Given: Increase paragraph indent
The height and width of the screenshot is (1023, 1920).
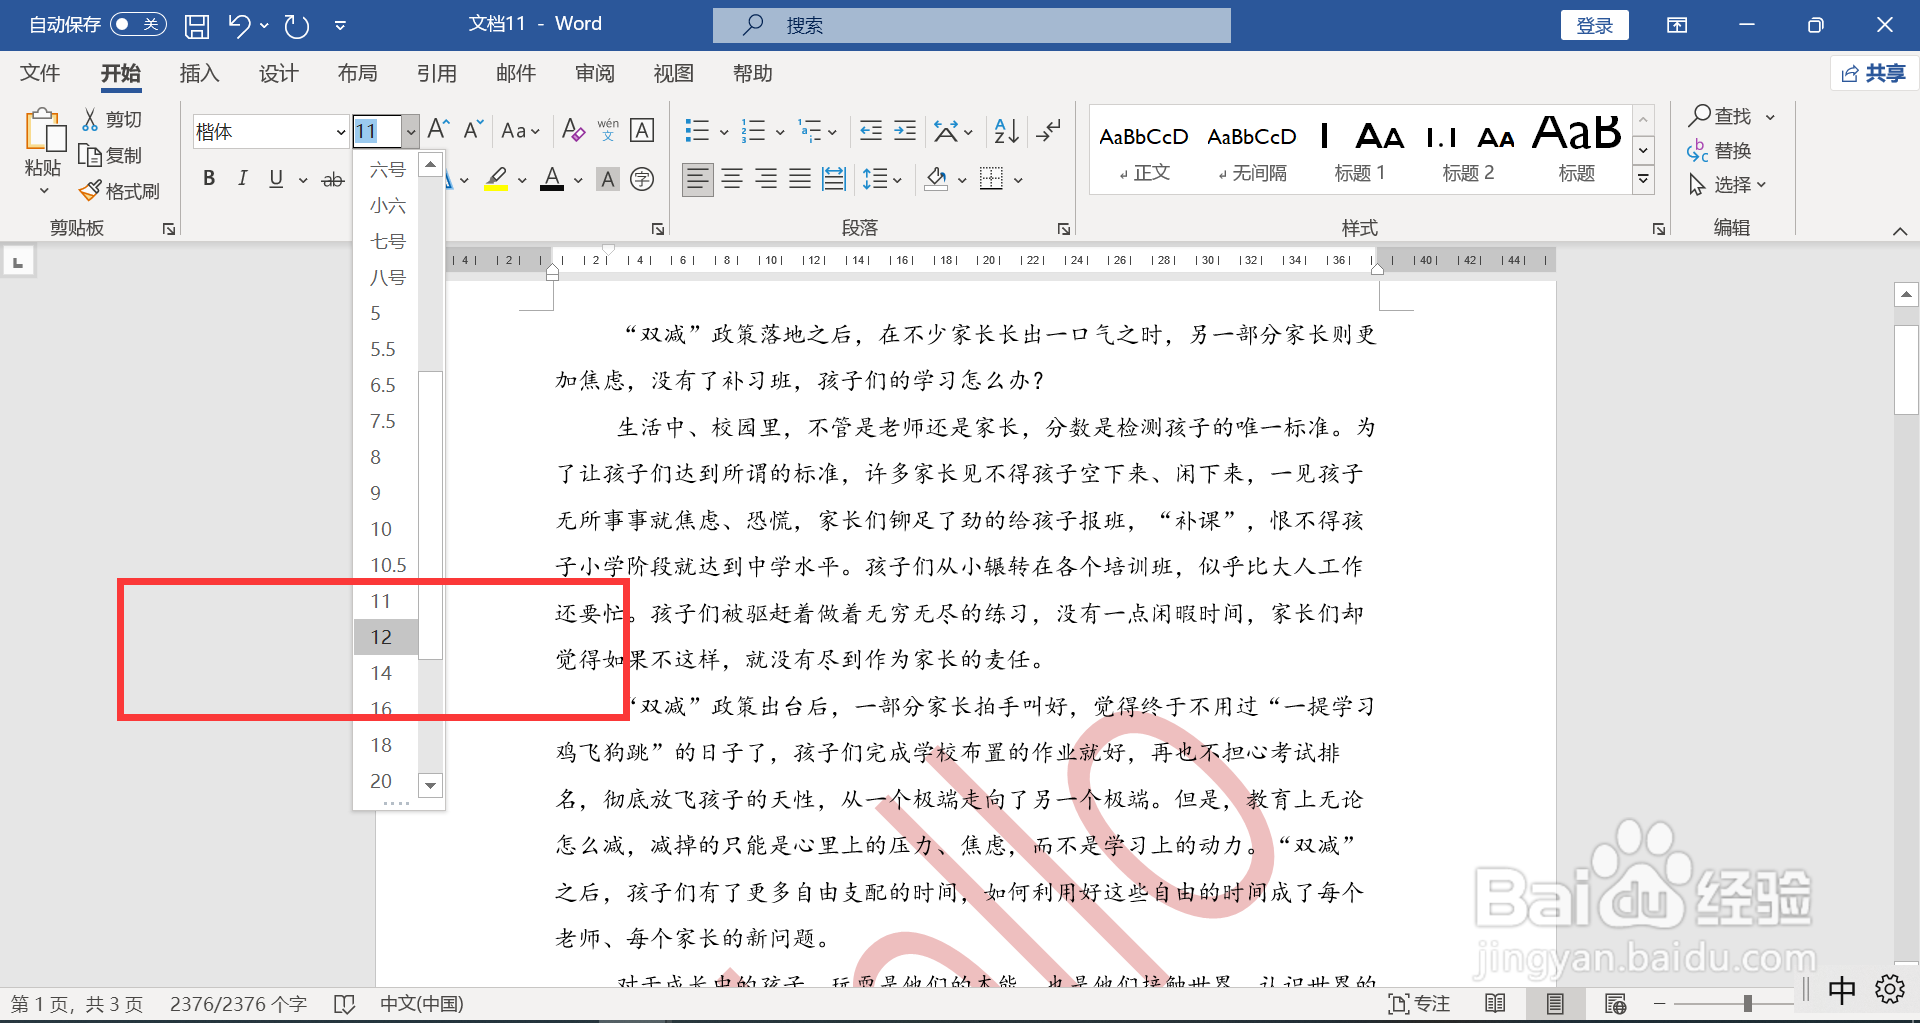Looking at the screenshot, I should click(905, 130).
